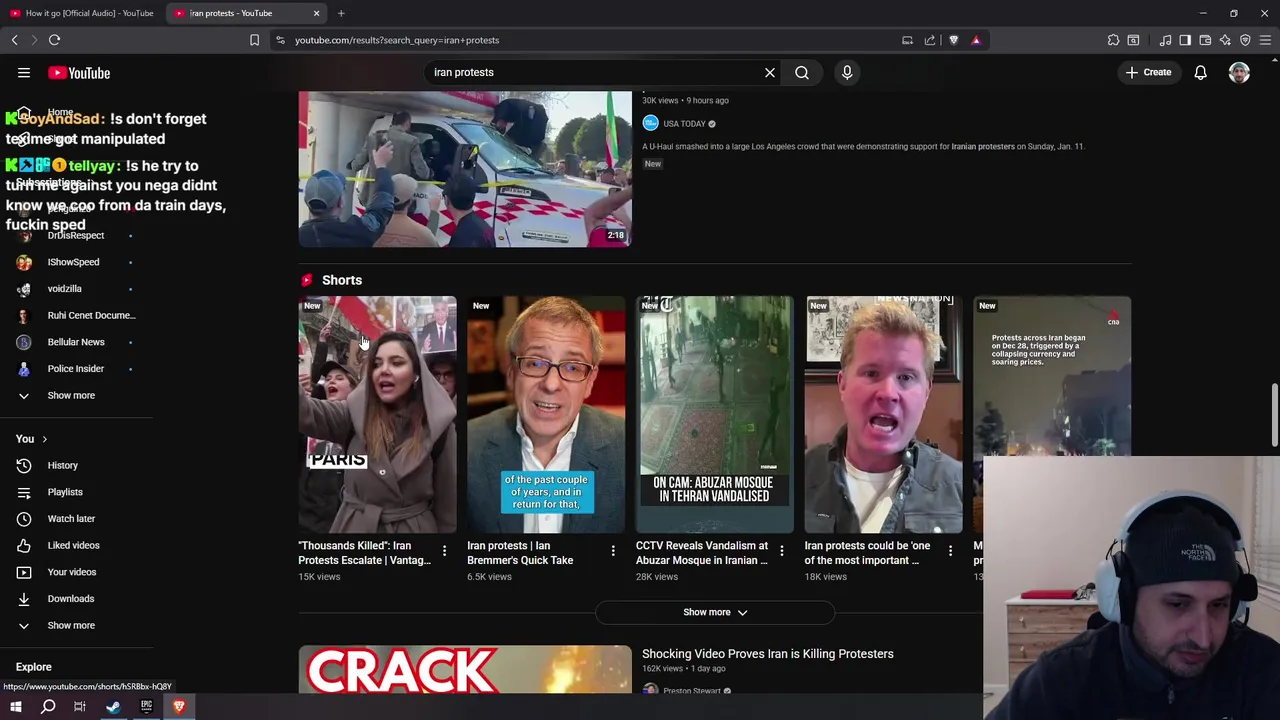This screenshot has width=1280, height=720.
Task: Go to YouTube home via logo
Action: pos(79,73)
